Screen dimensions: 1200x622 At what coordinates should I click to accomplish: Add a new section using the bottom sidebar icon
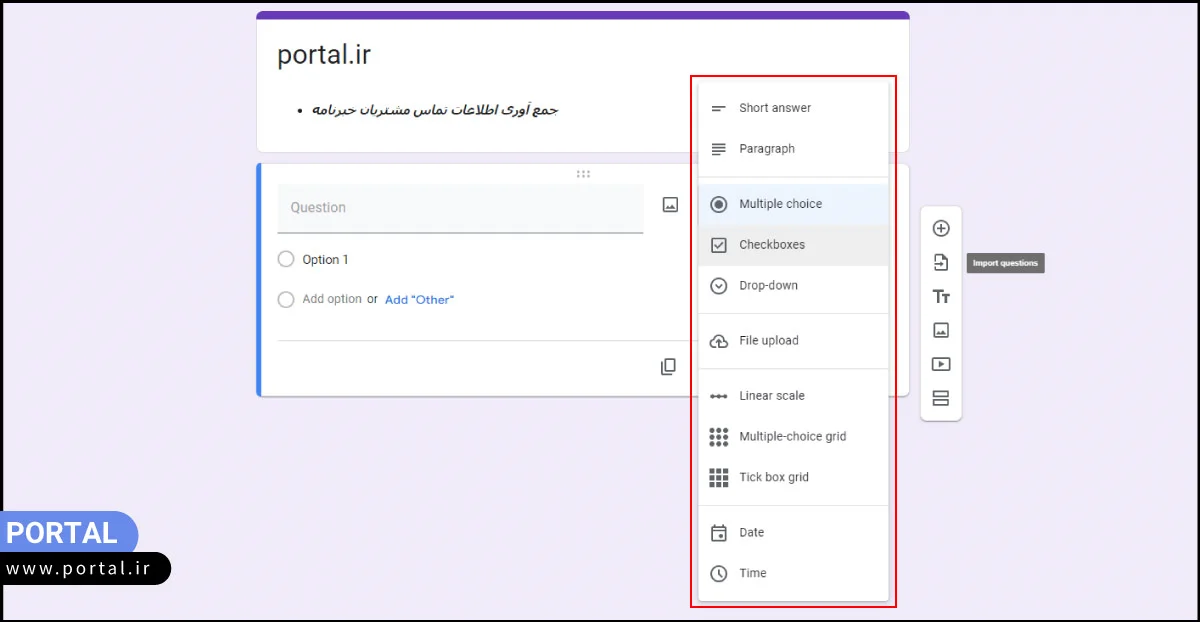(941, 398)
